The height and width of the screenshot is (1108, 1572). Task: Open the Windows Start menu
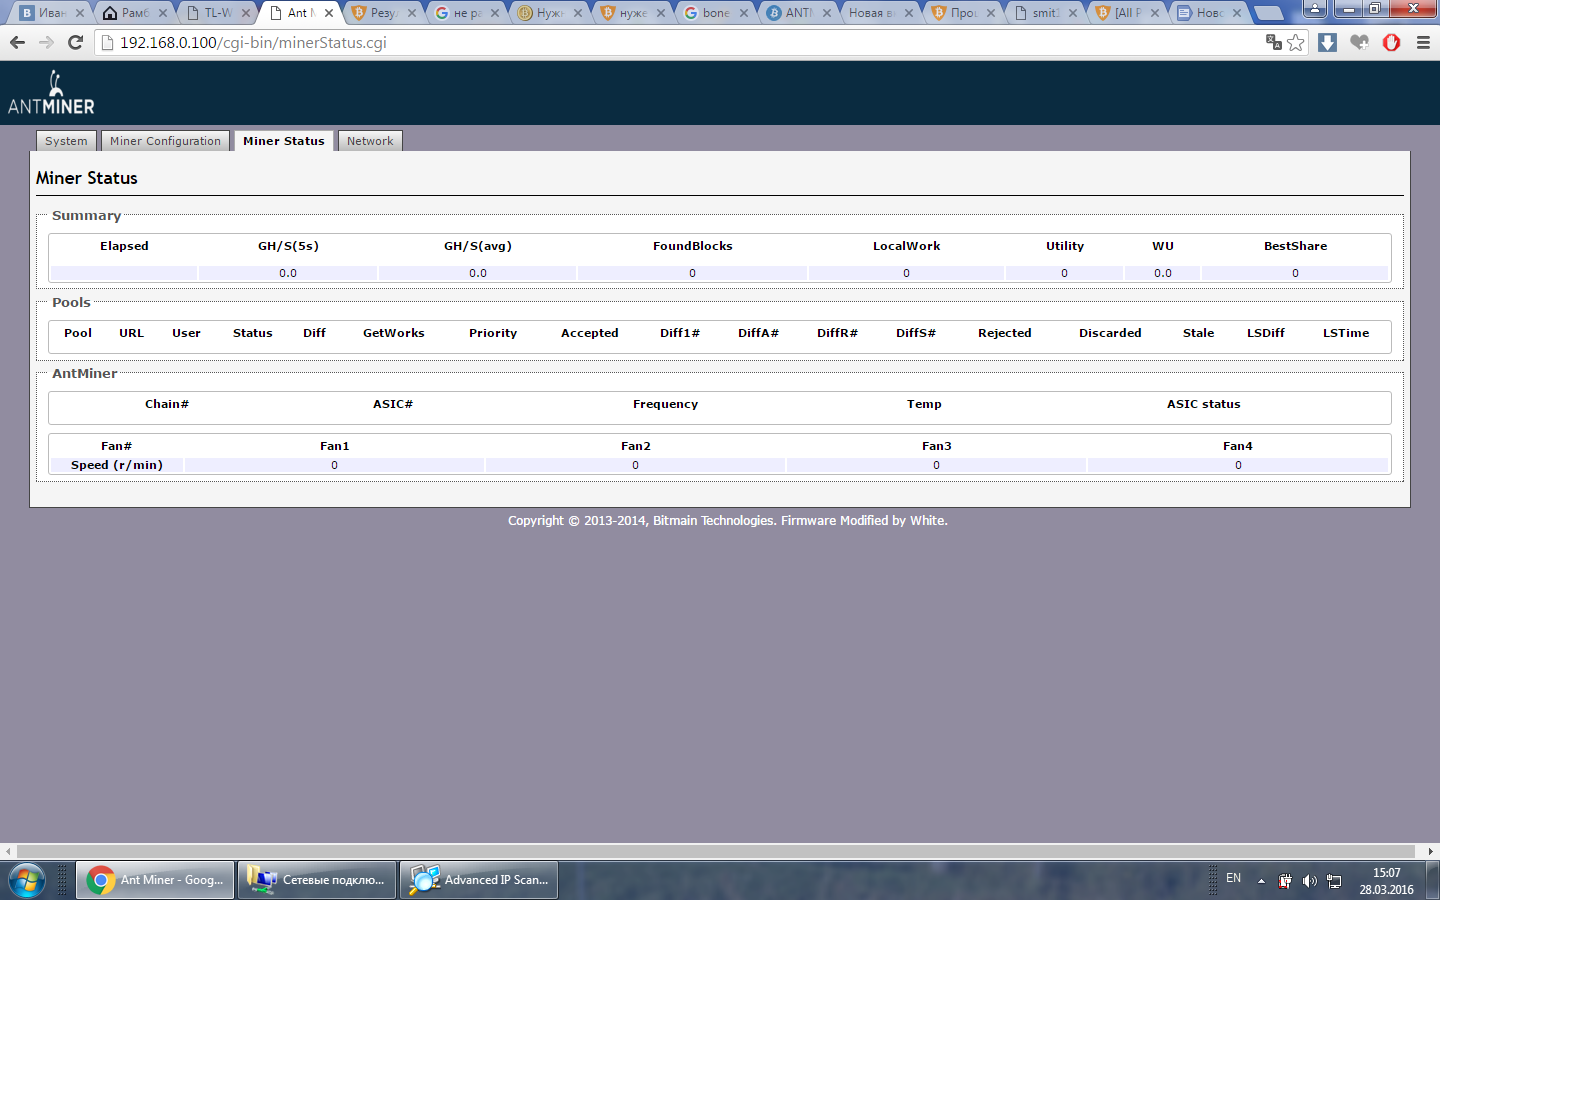coord(27,880)
